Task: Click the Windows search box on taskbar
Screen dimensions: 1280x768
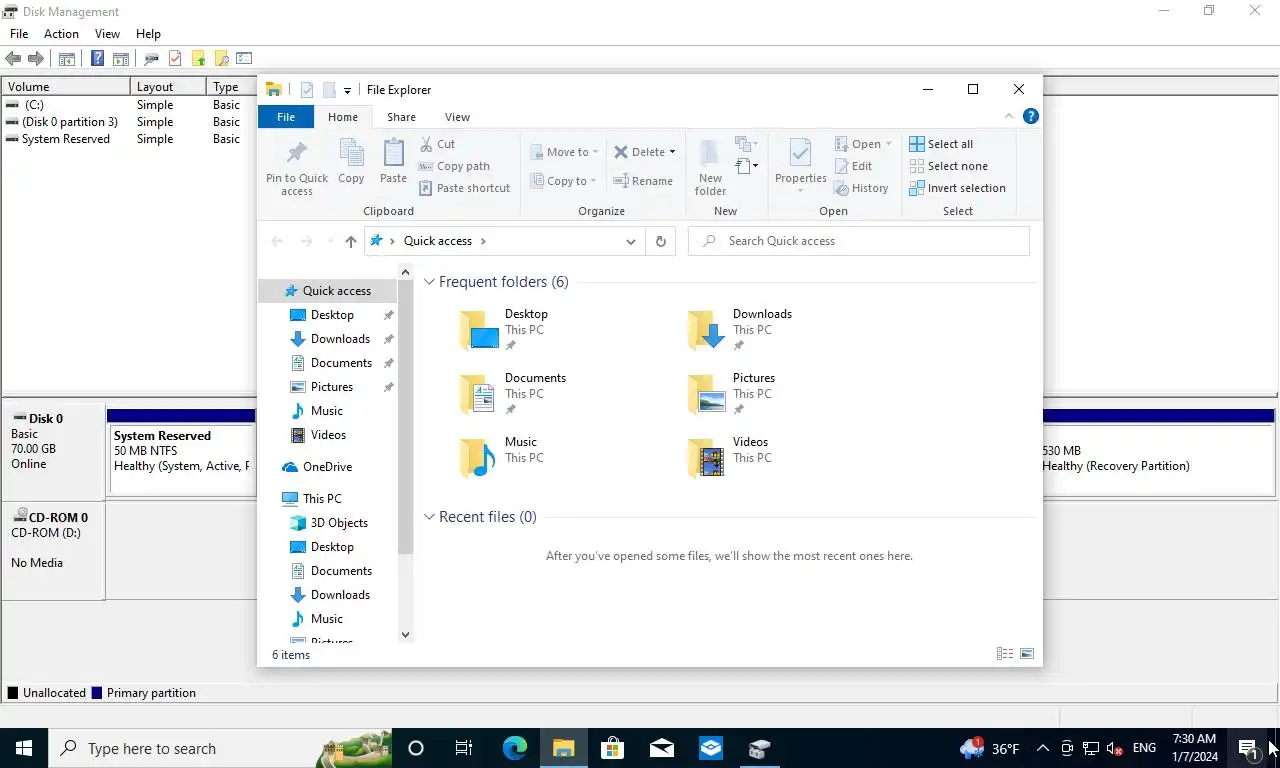Action: (220, 748)
